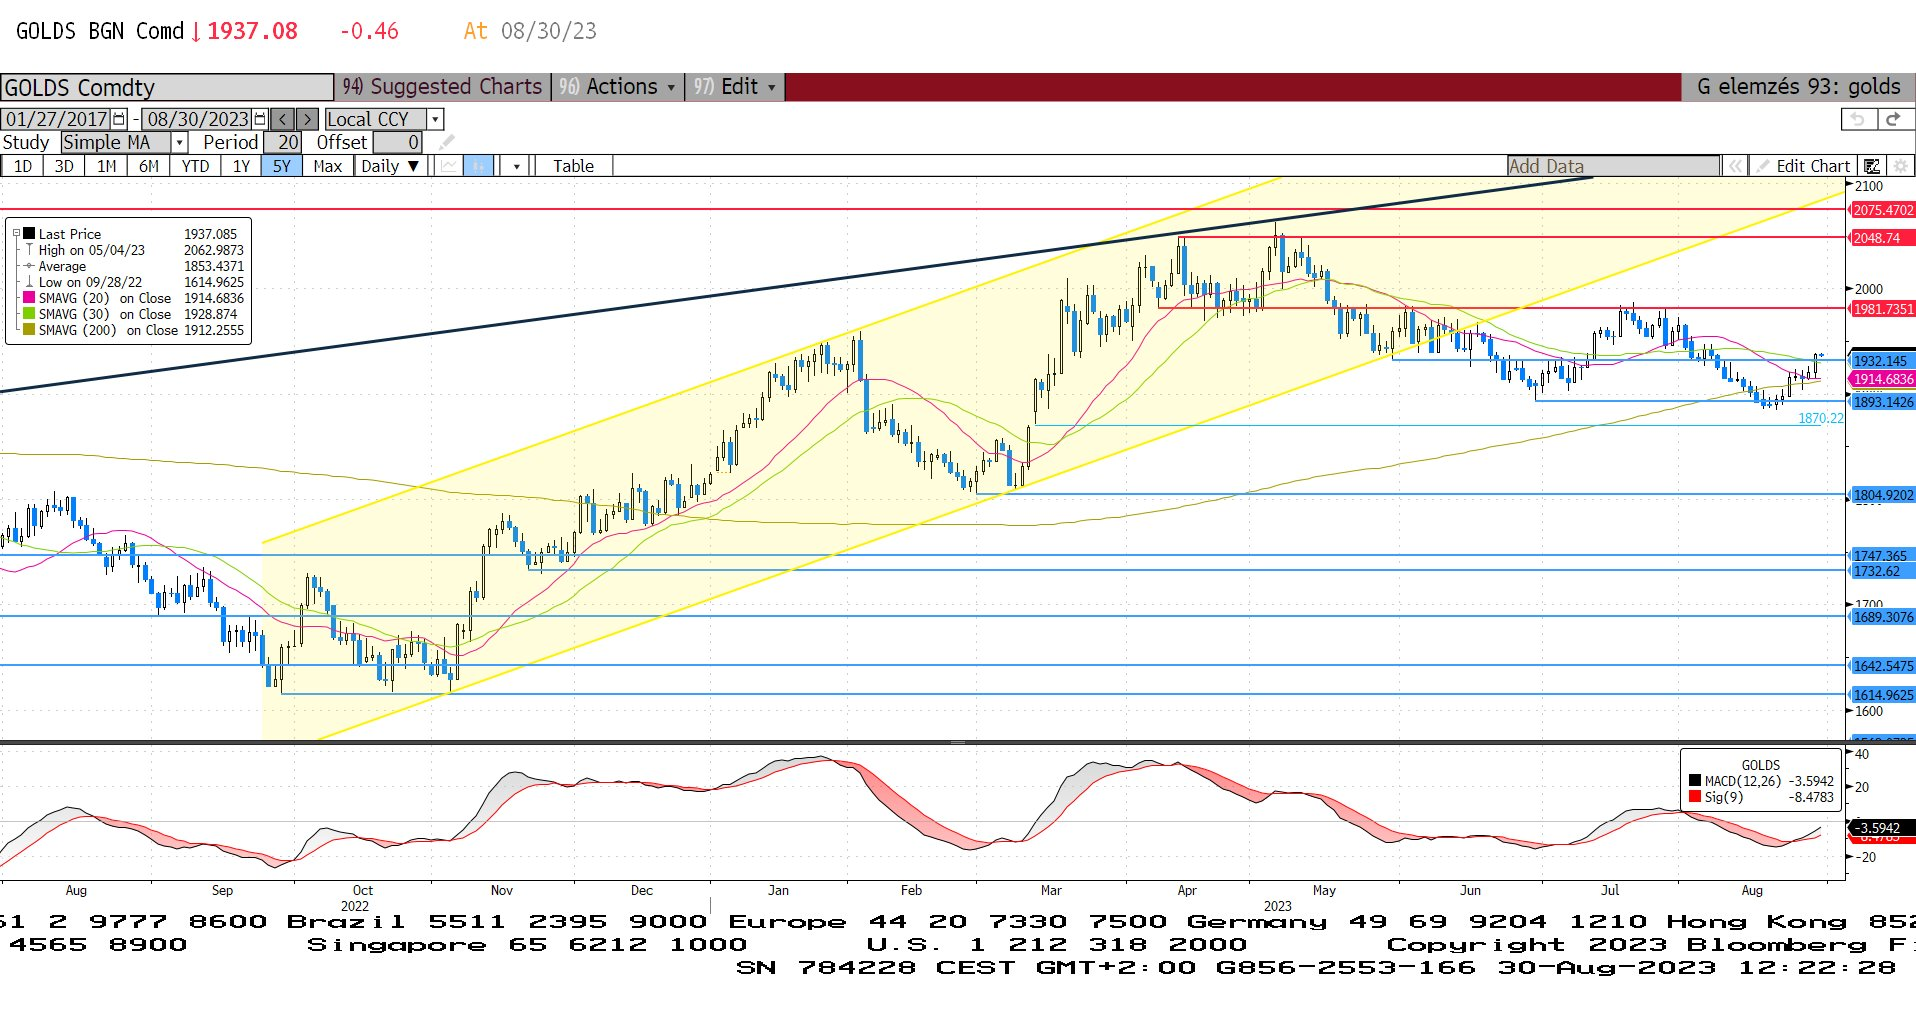Click the black Last Price color swatch

30,234
